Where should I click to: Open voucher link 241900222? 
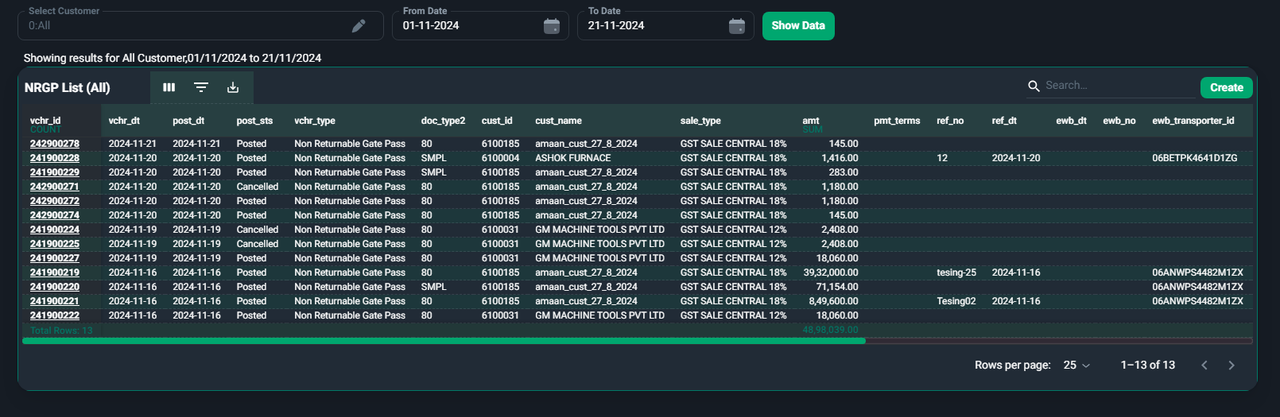click(x=55, y=315)
